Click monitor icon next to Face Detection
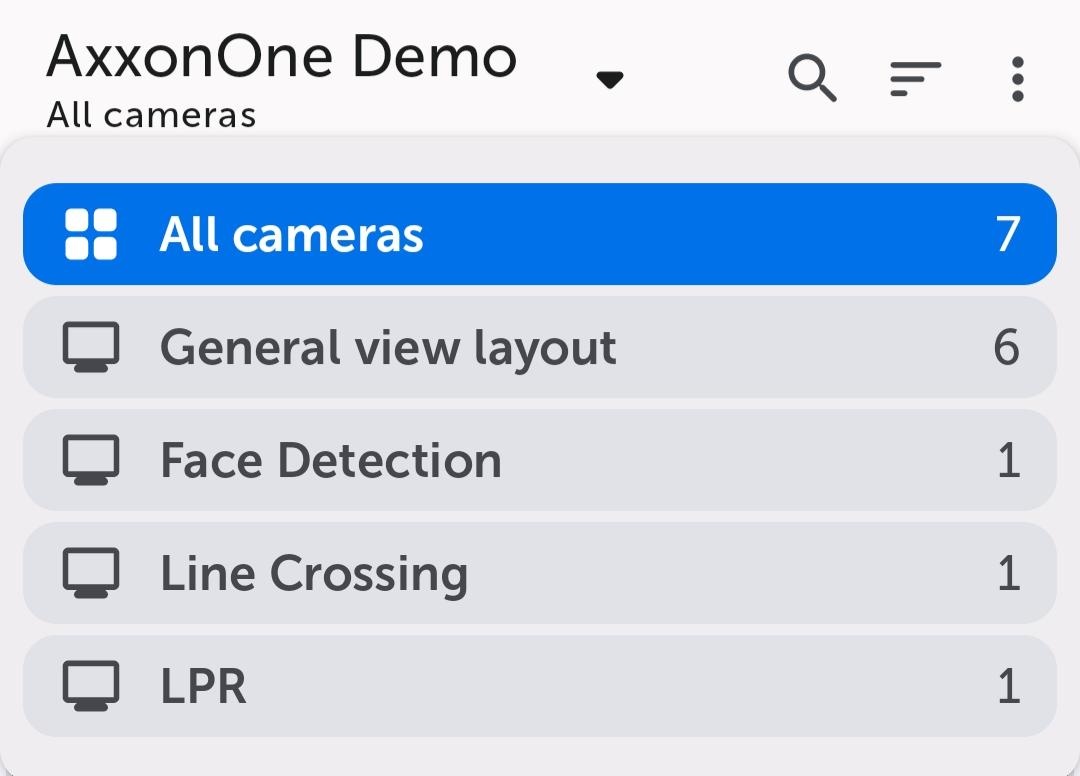Viewport: 1080px width, 776px height. (x=91, y=461)
